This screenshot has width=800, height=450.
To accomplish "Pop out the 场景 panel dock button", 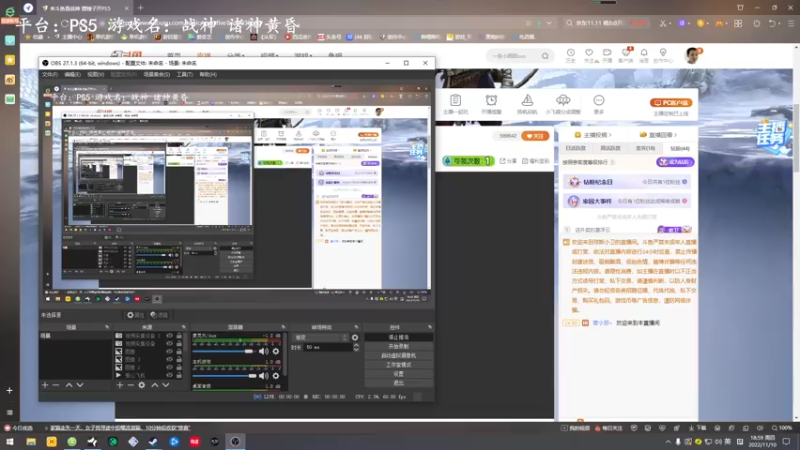I will click(x=107, y=327).
